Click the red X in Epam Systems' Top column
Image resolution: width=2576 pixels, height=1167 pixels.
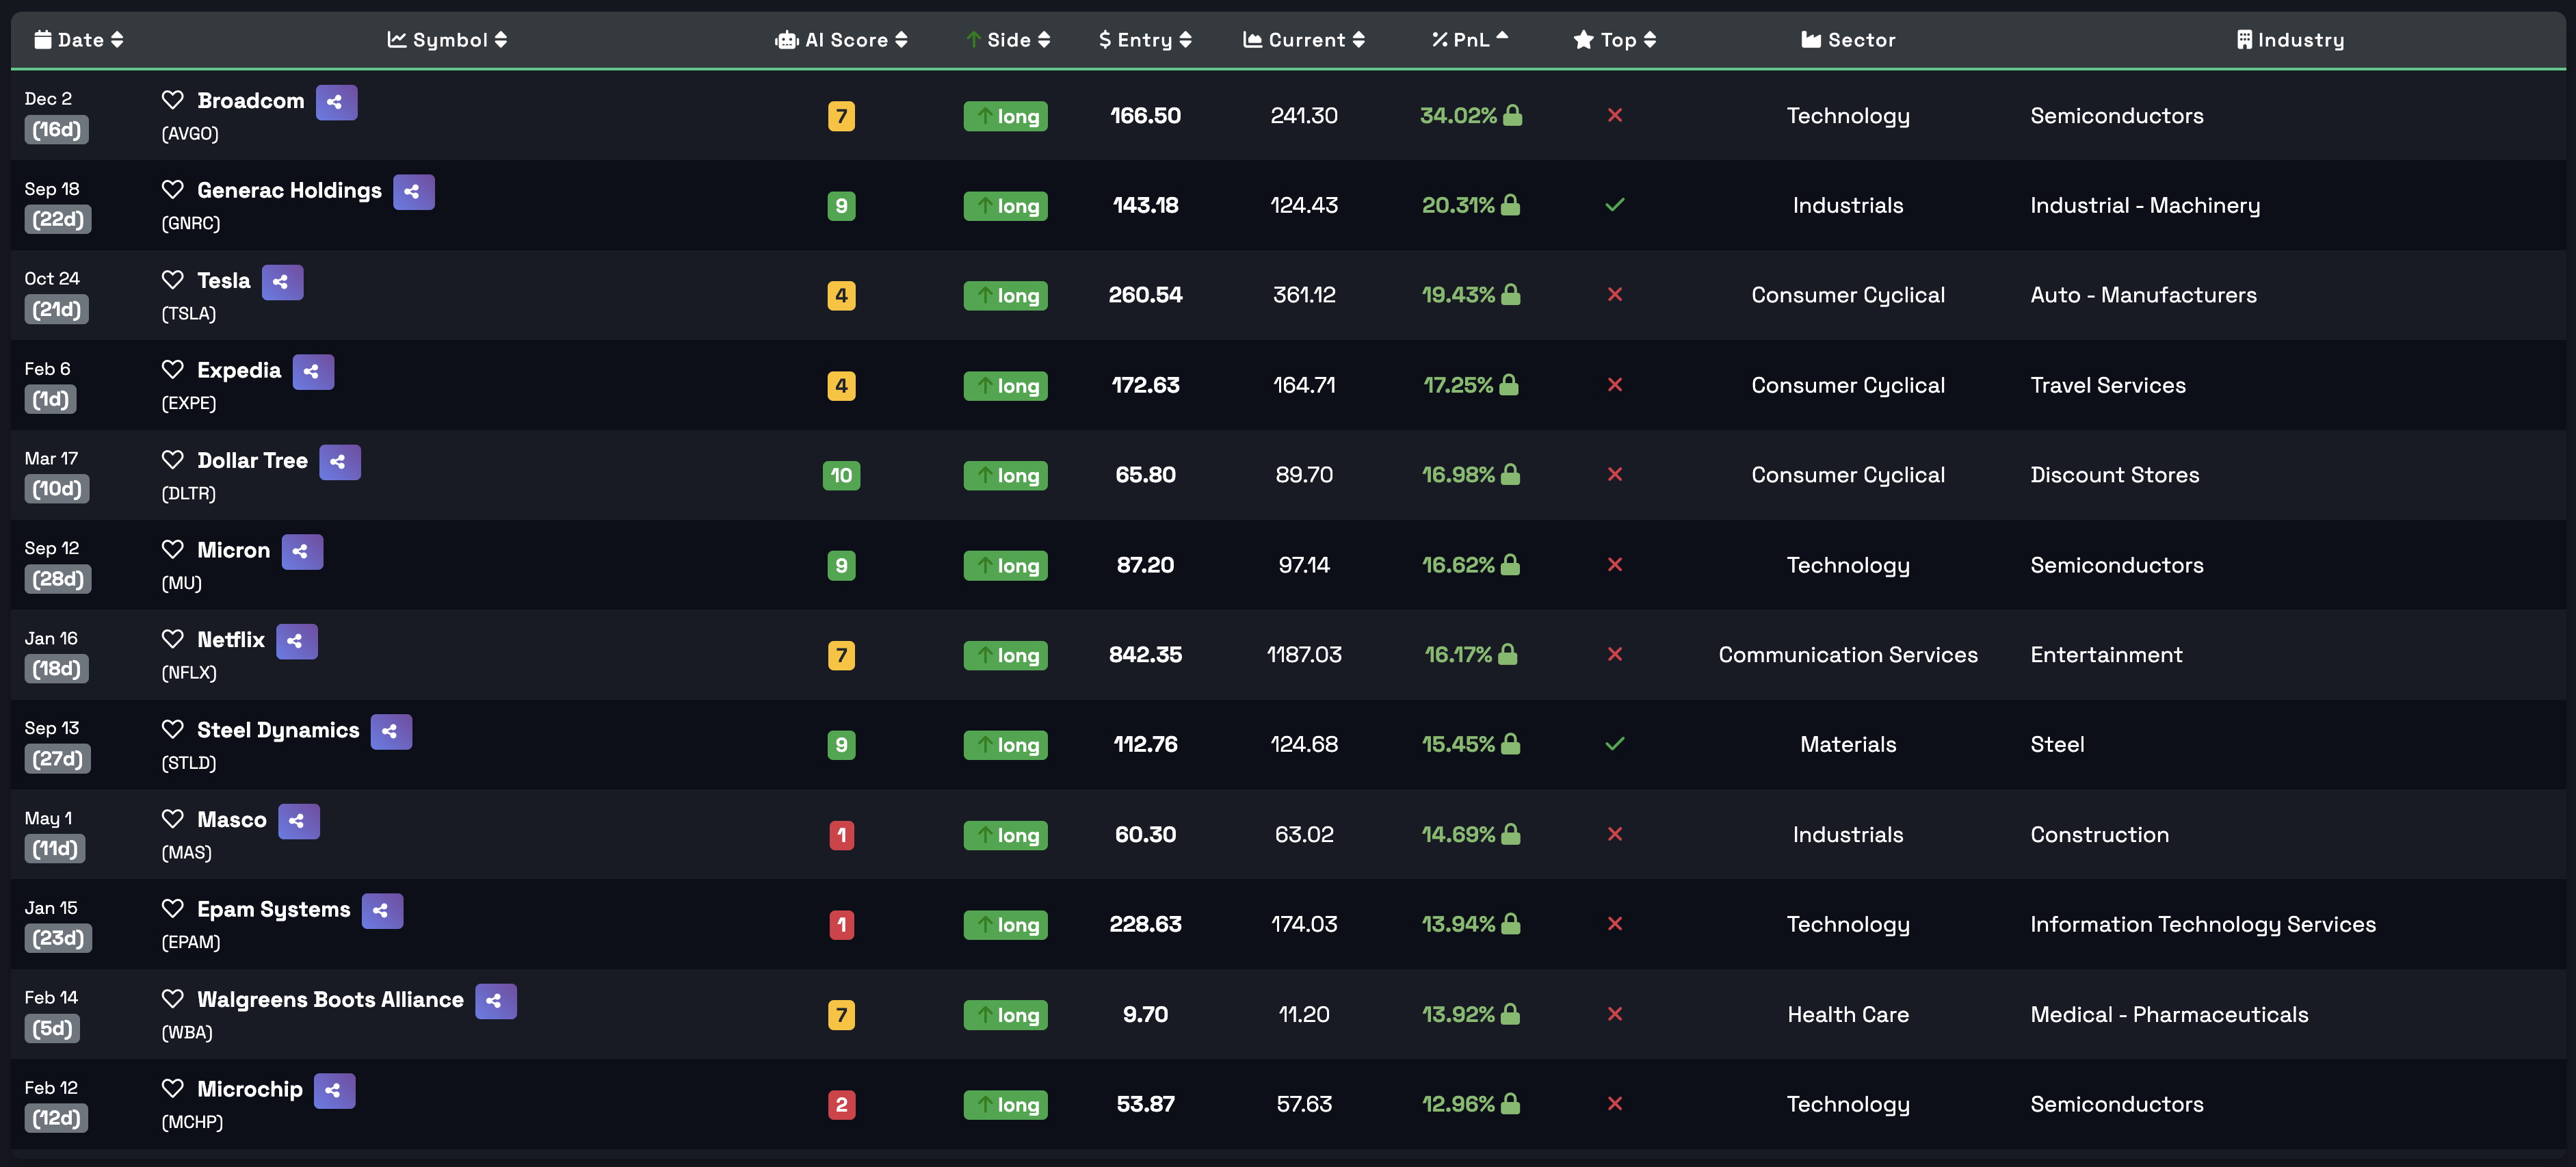(1614, 924)
